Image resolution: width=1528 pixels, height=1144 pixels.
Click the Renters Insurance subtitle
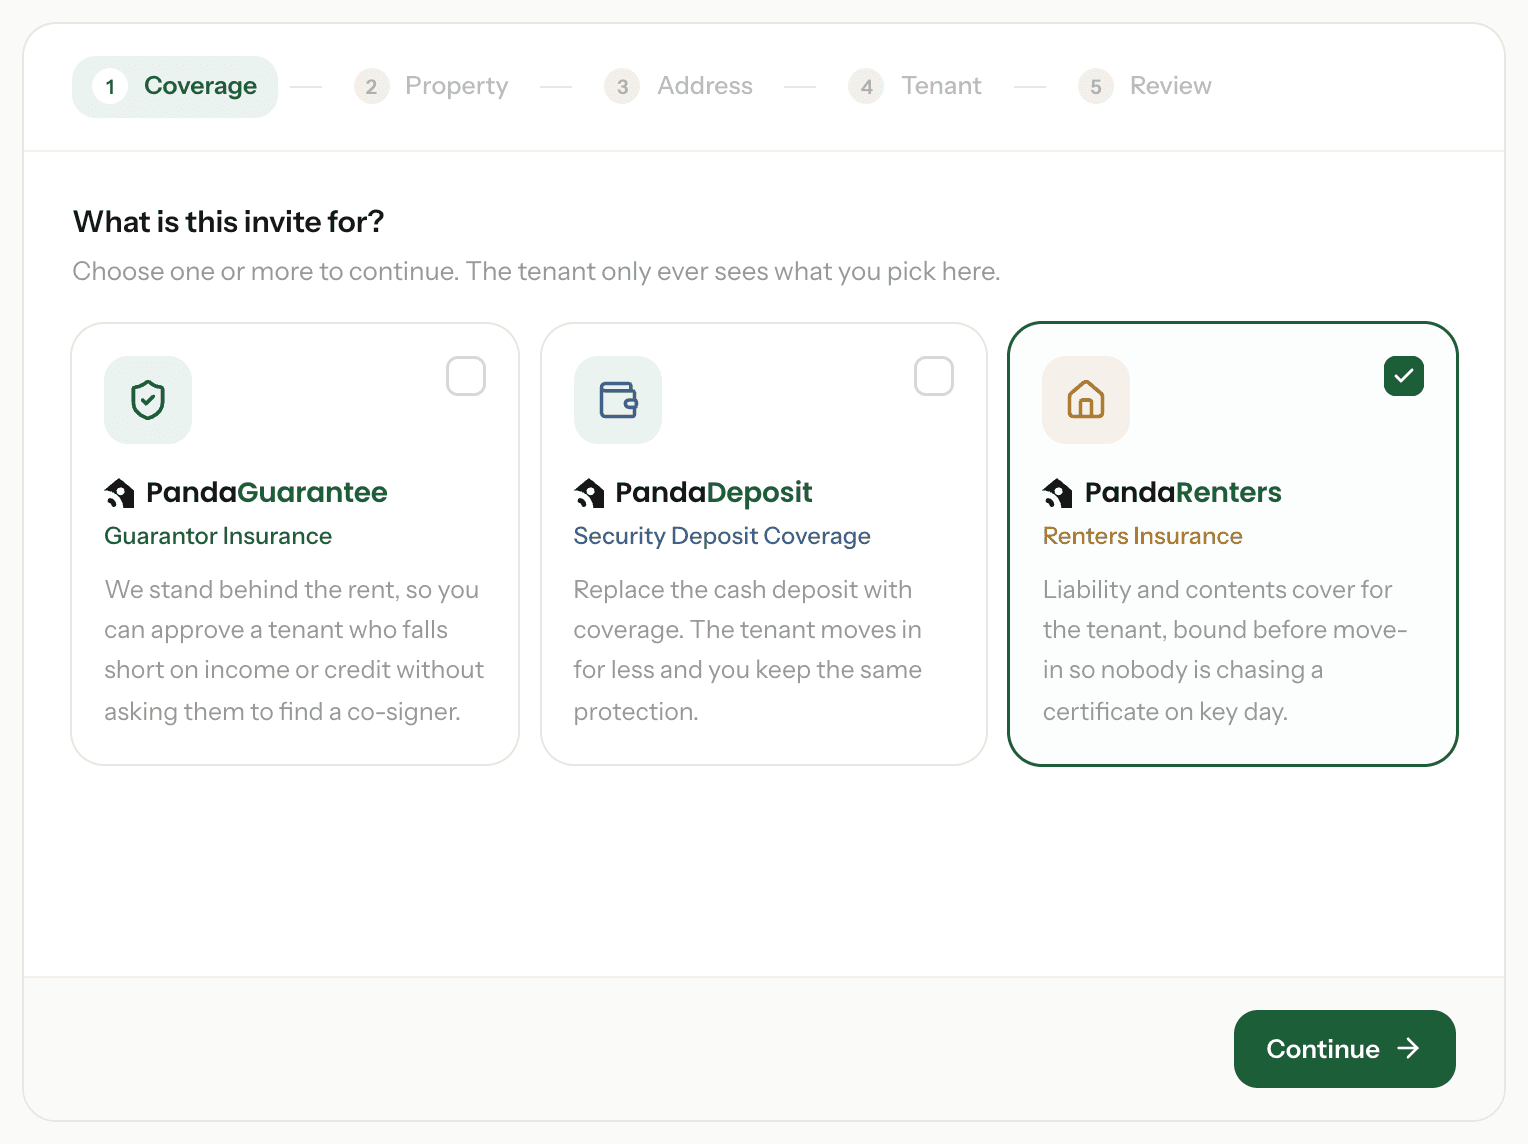point(1143,537)
